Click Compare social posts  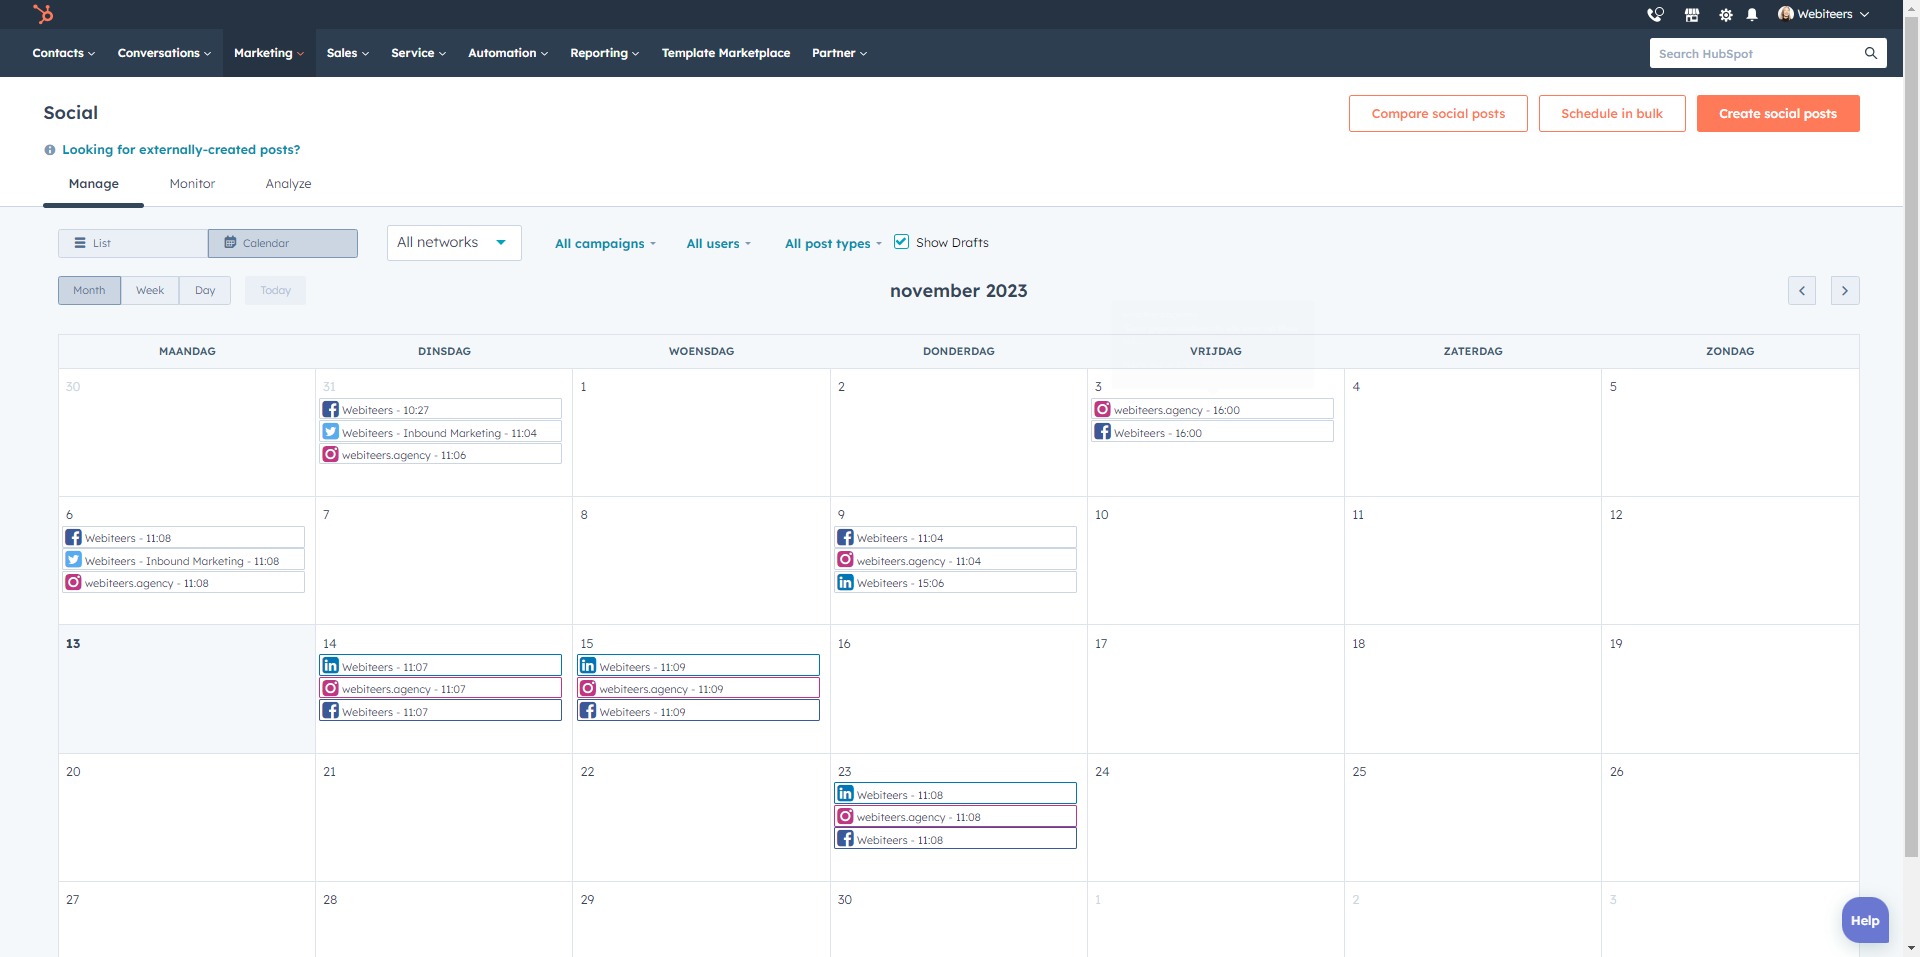pos(1438,113)
